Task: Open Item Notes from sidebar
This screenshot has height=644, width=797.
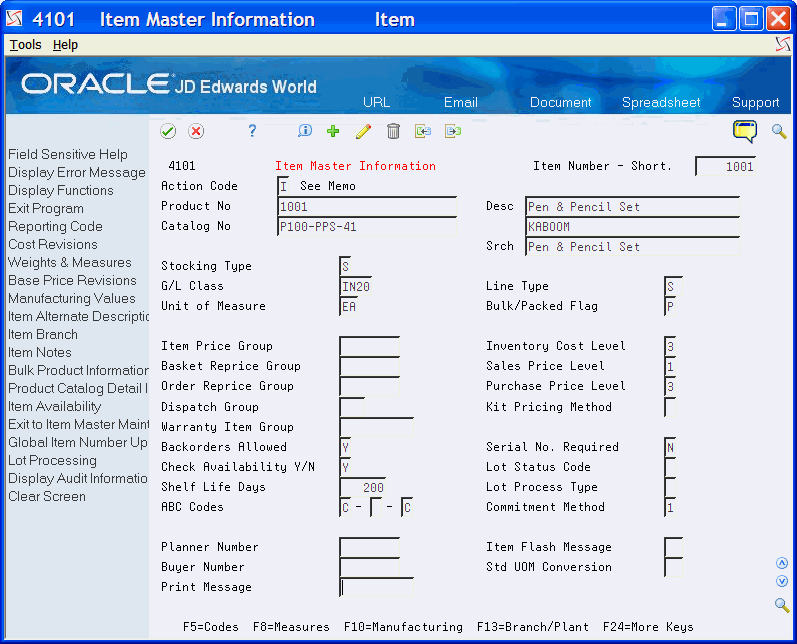Action: tap(40, 352)
